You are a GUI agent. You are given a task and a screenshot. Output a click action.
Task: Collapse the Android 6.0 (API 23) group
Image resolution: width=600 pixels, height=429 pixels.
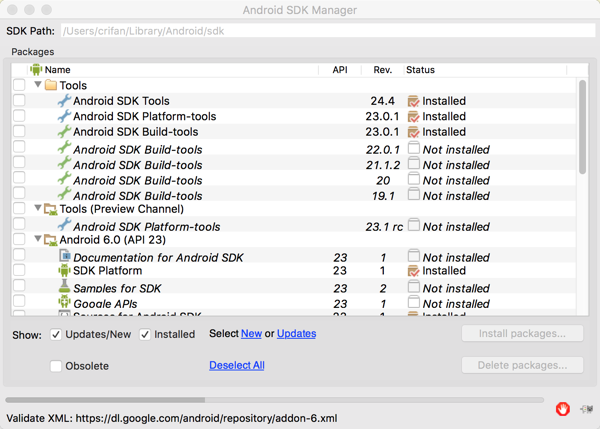(38, 239)
